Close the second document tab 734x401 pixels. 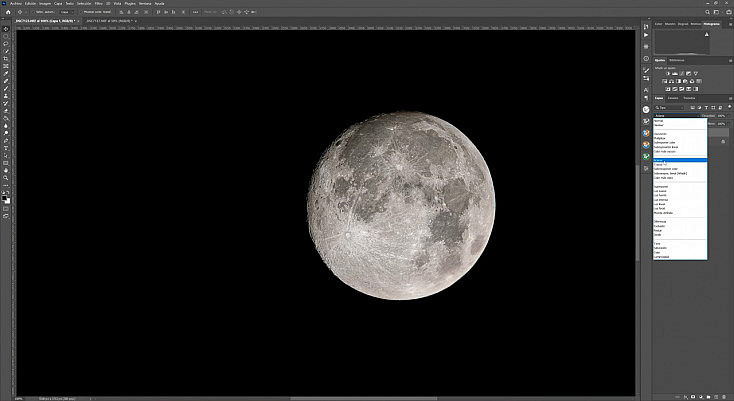point(135,21)
